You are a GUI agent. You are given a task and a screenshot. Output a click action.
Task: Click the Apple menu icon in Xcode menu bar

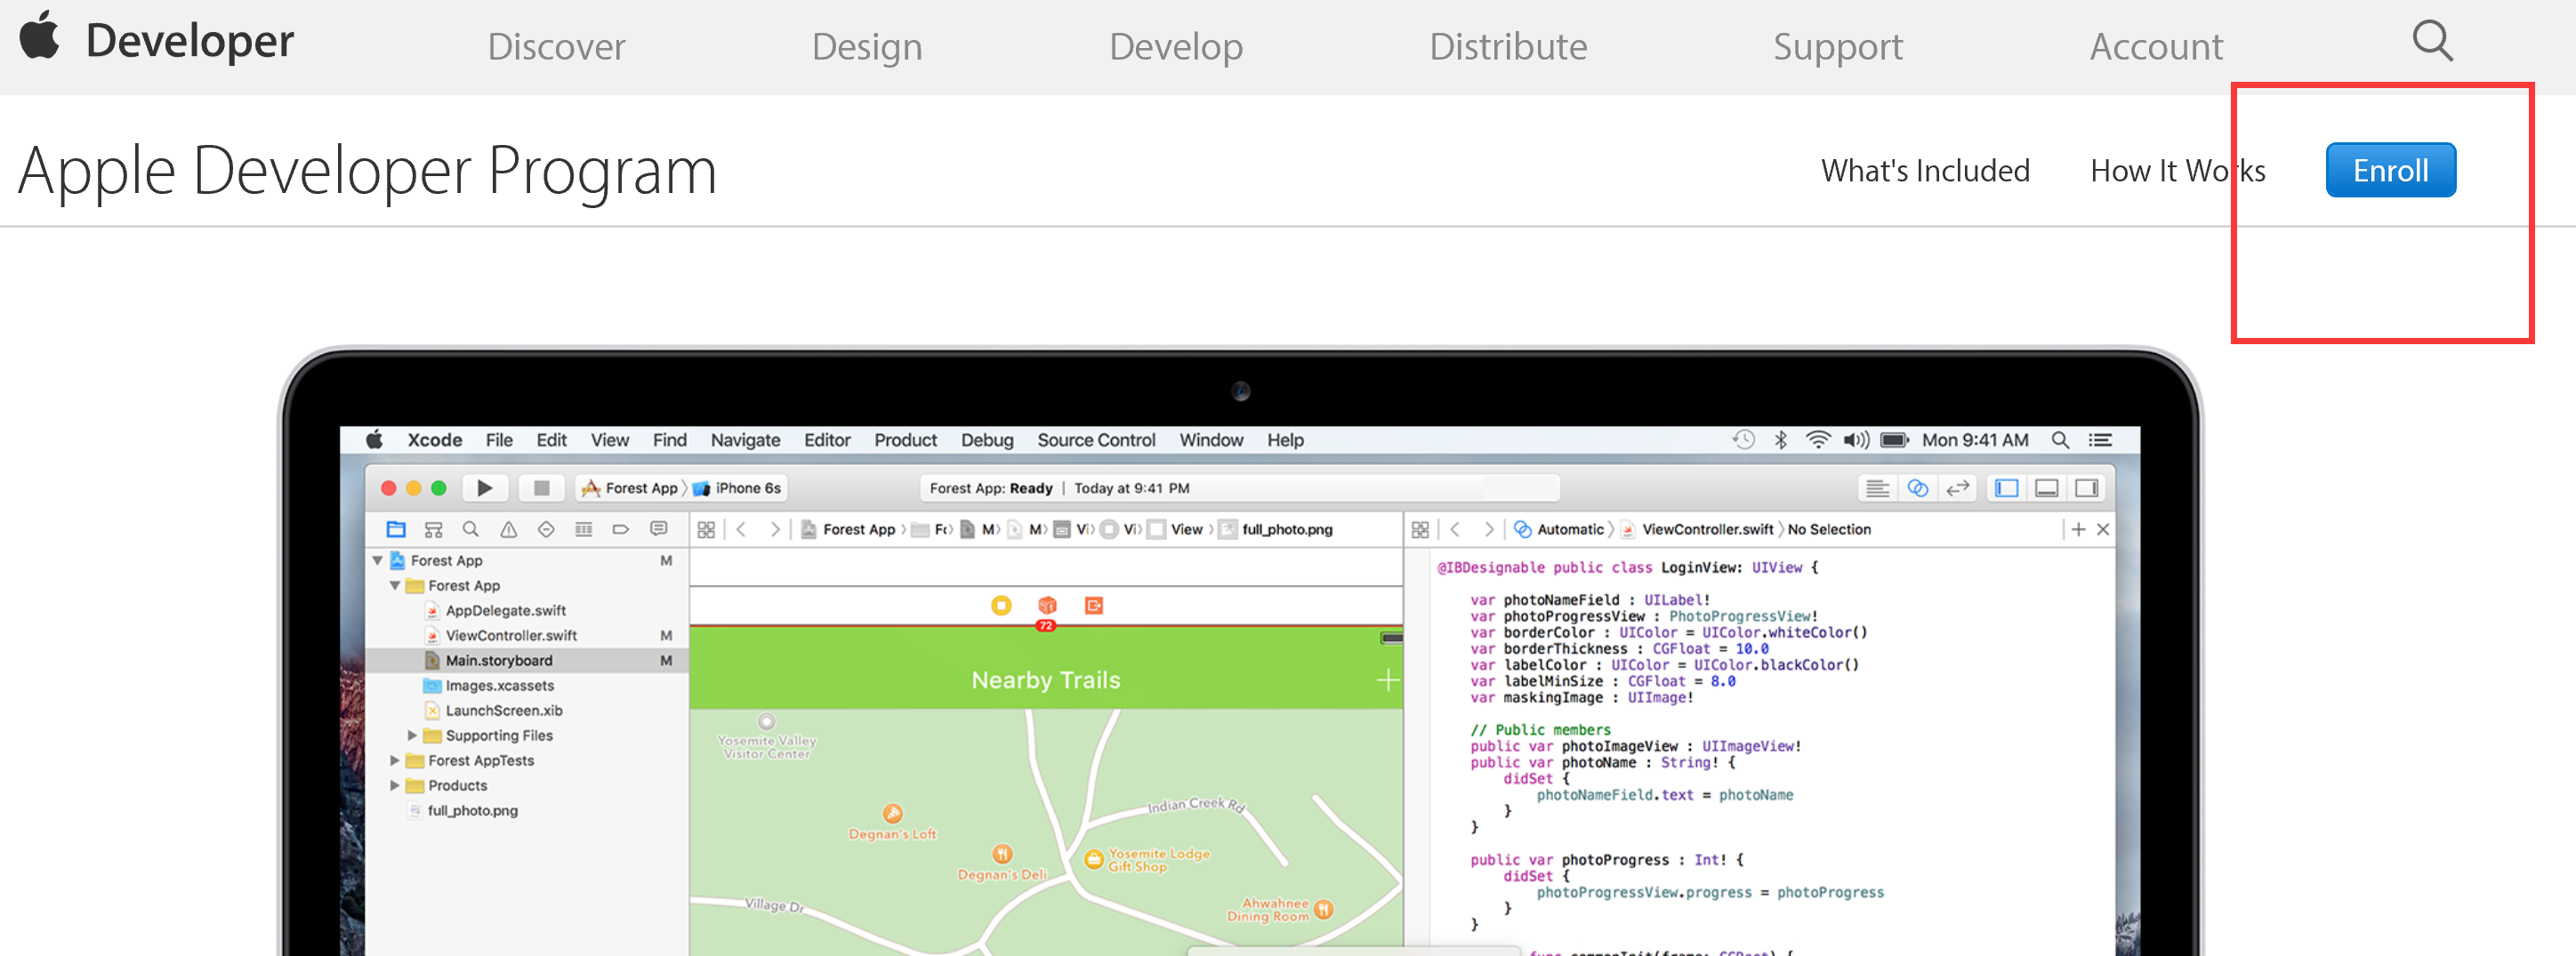click(x=374, y=440)
